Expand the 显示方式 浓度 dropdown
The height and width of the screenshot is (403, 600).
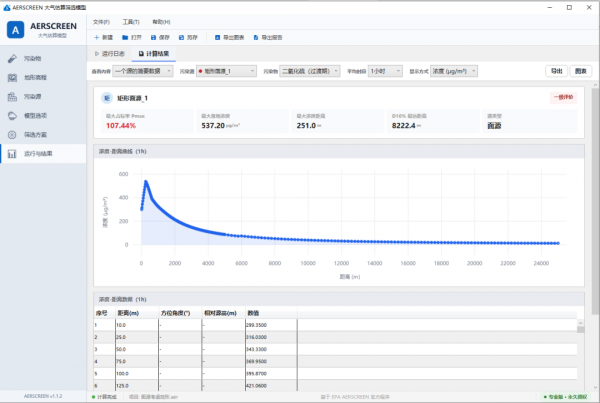click(454, 71)
